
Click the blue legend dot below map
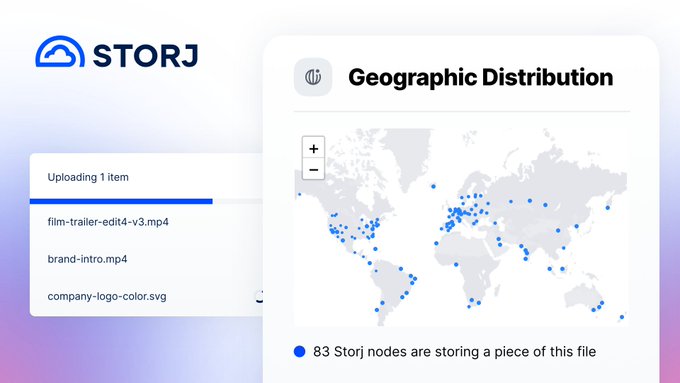point(299,351)
